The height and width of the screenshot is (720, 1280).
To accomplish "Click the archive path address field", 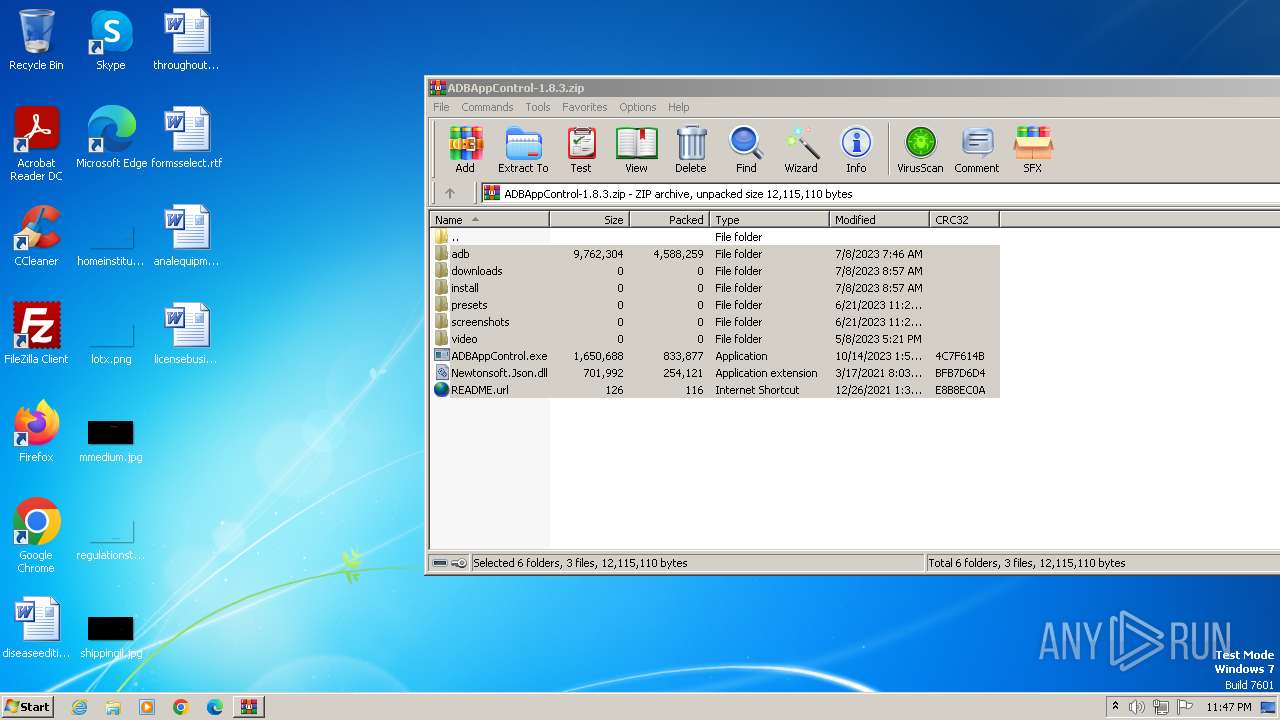I will tap(880, 193).
